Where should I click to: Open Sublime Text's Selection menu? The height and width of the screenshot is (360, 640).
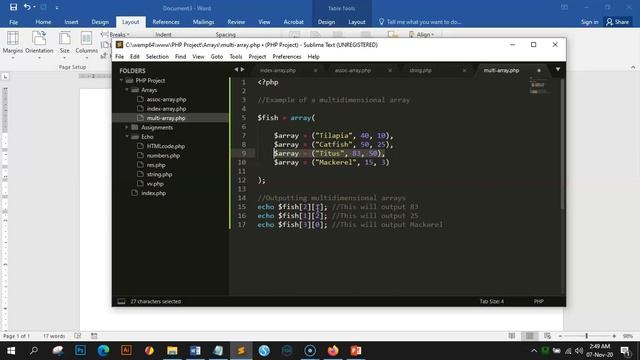point(157,57)
